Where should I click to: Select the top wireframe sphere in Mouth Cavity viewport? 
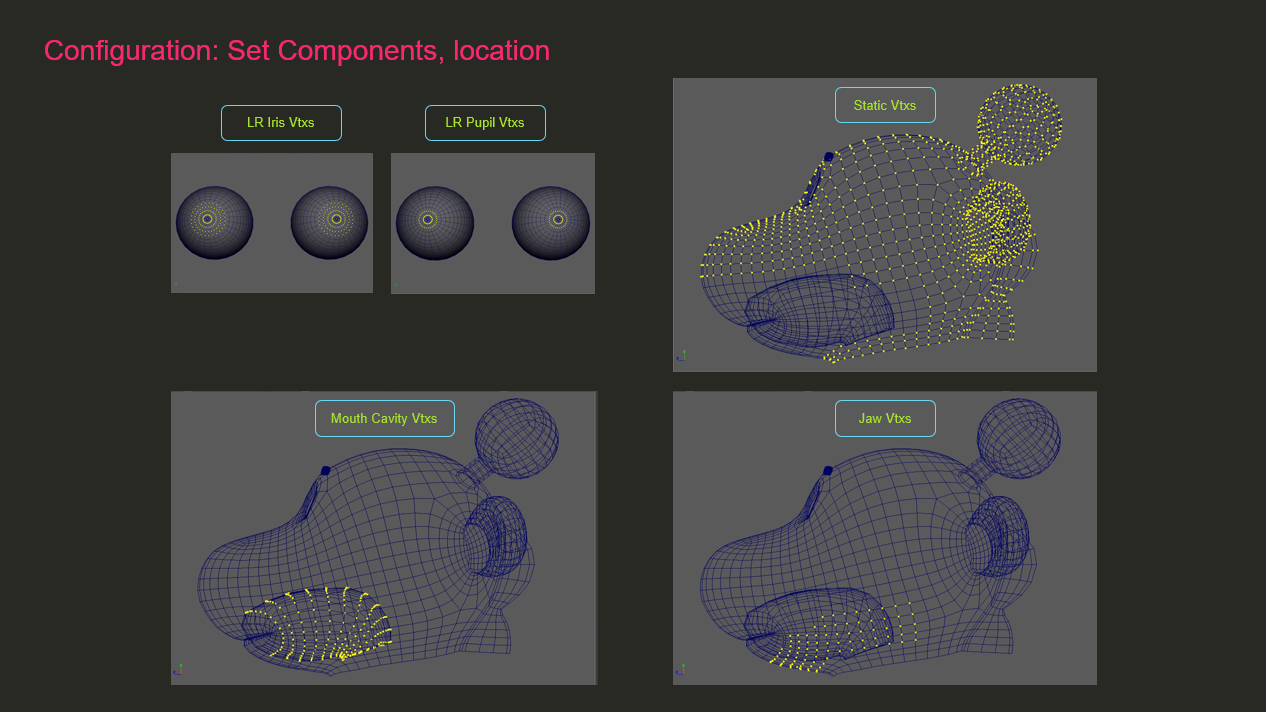coord(516,438)
